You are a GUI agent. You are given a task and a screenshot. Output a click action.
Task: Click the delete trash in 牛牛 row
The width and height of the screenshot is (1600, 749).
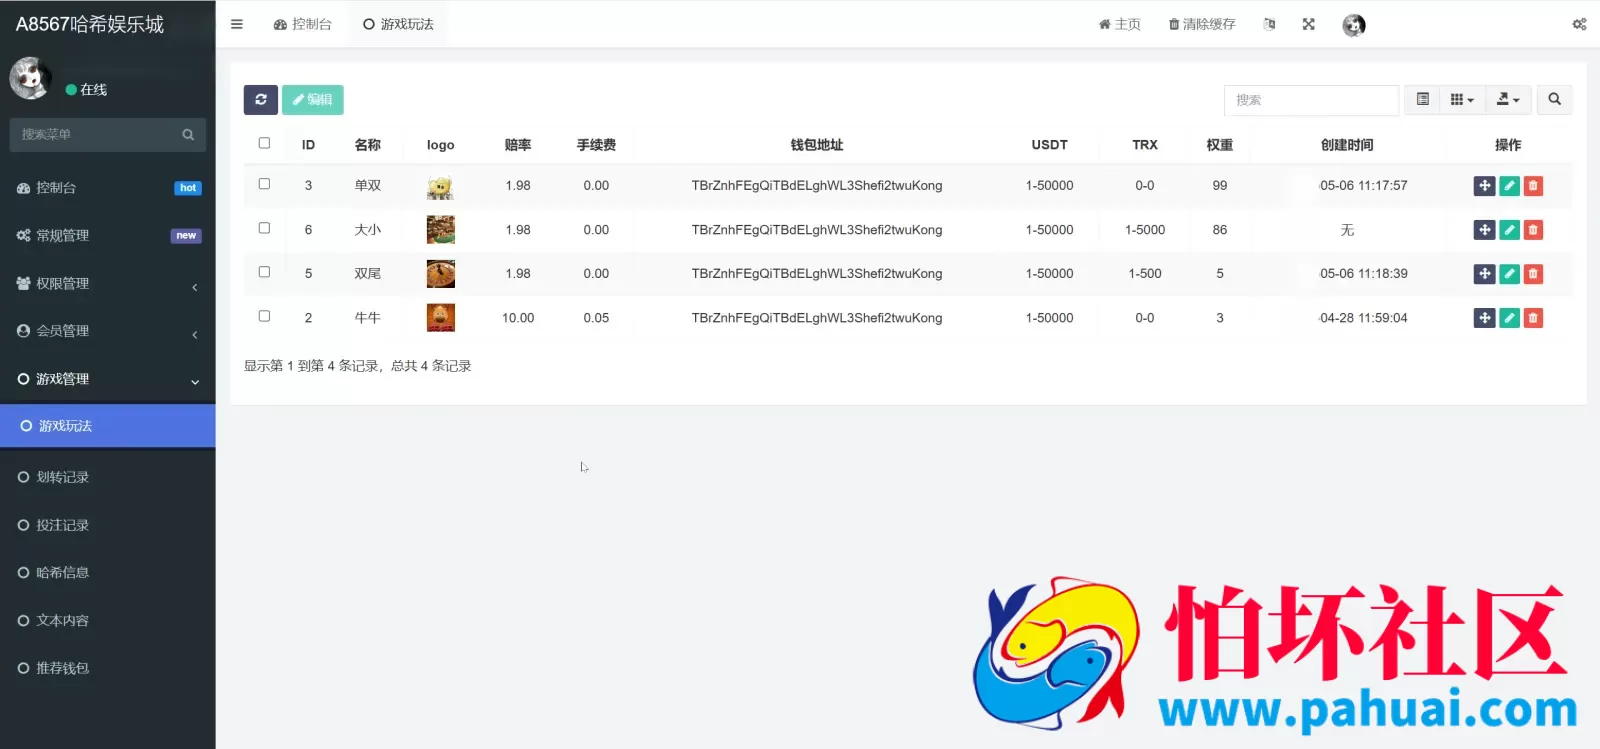pos(1533,318)
